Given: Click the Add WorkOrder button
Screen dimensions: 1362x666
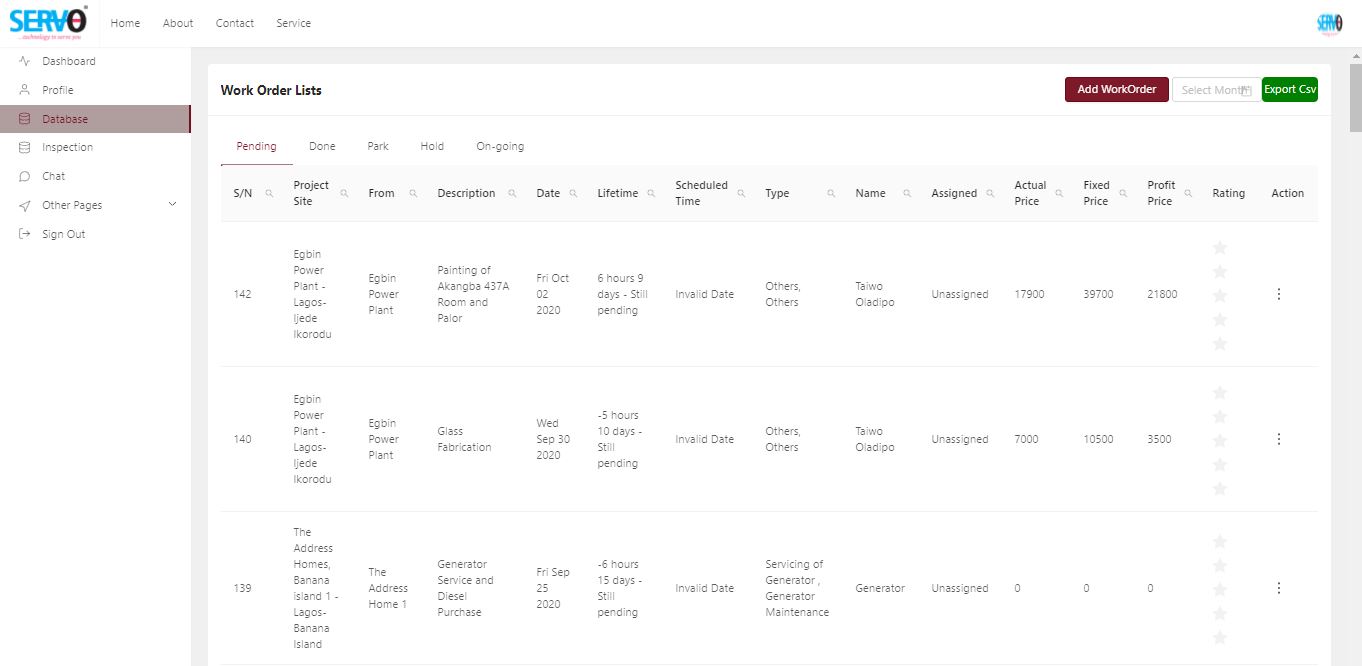Looking at the screenshot, I should (1116, 89).
